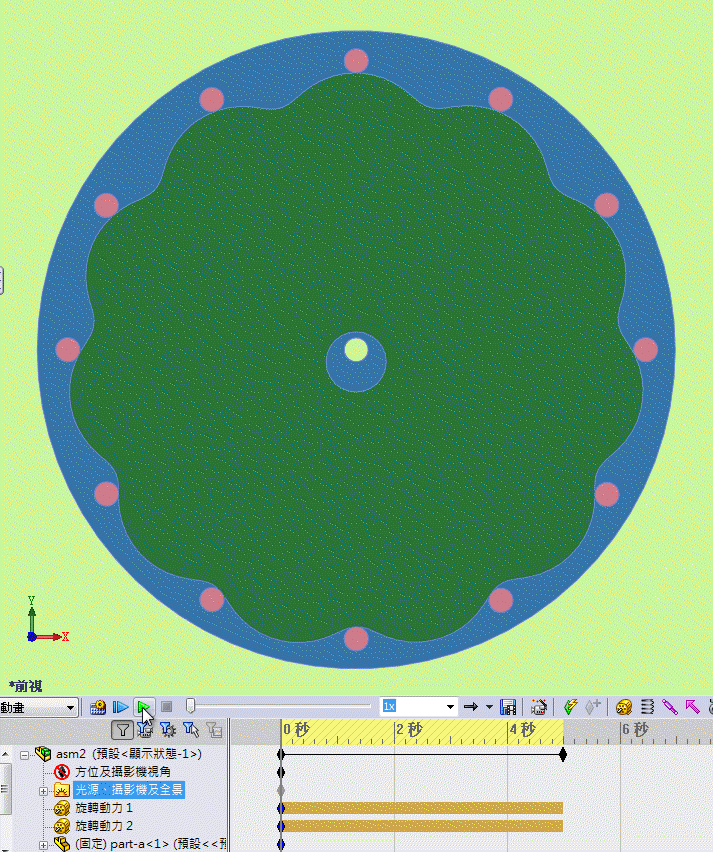Select 旋轉動力 2 timeline bar
This screenshot has height=852, width=713.
coord(422,826)
